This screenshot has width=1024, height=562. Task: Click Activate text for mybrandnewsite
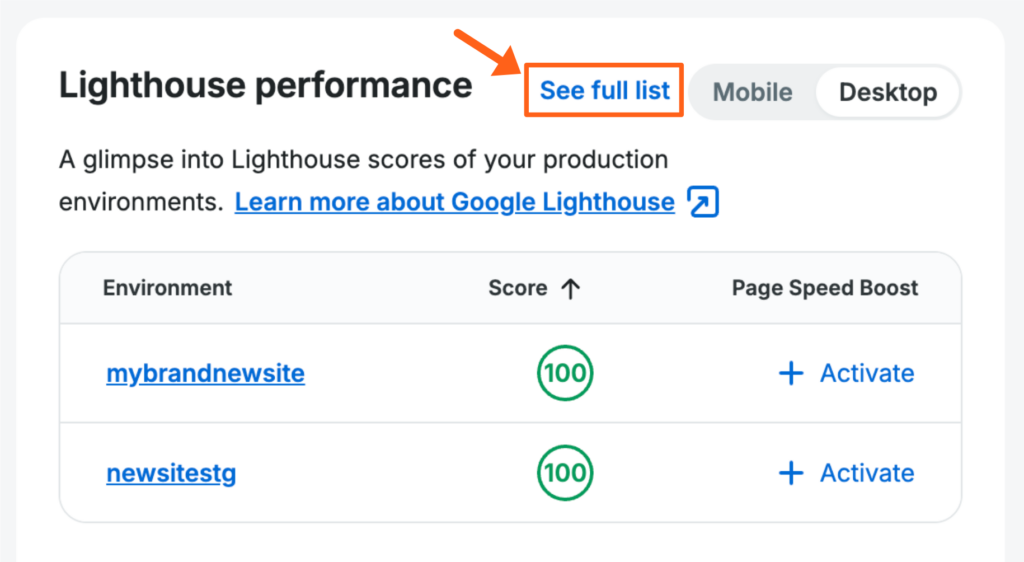pyautogui.click(x=867, y=374)
